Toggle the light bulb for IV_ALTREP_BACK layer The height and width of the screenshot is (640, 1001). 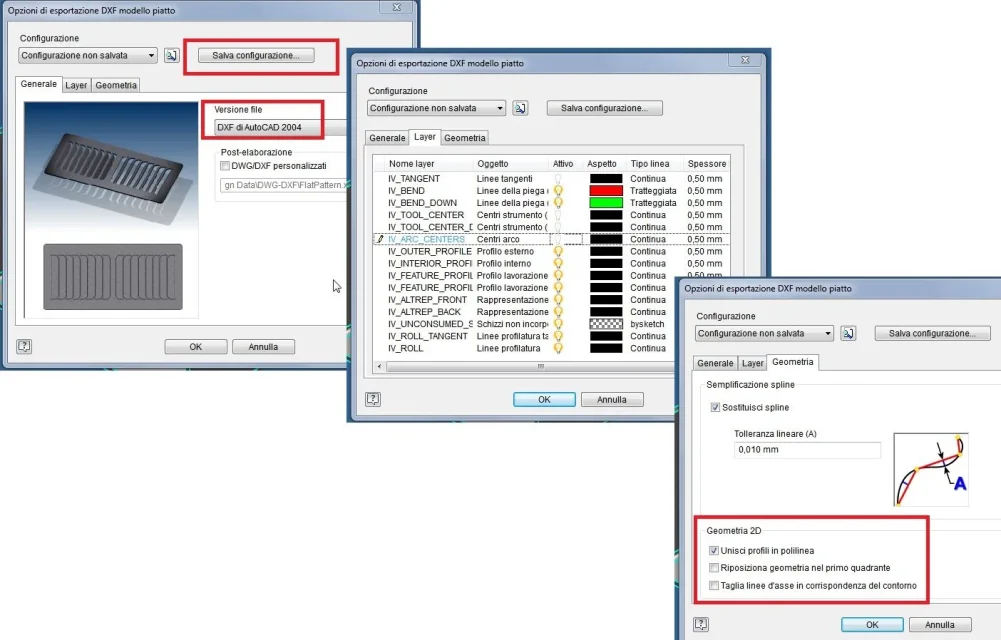pyautogui.click(x=558, y=312)
